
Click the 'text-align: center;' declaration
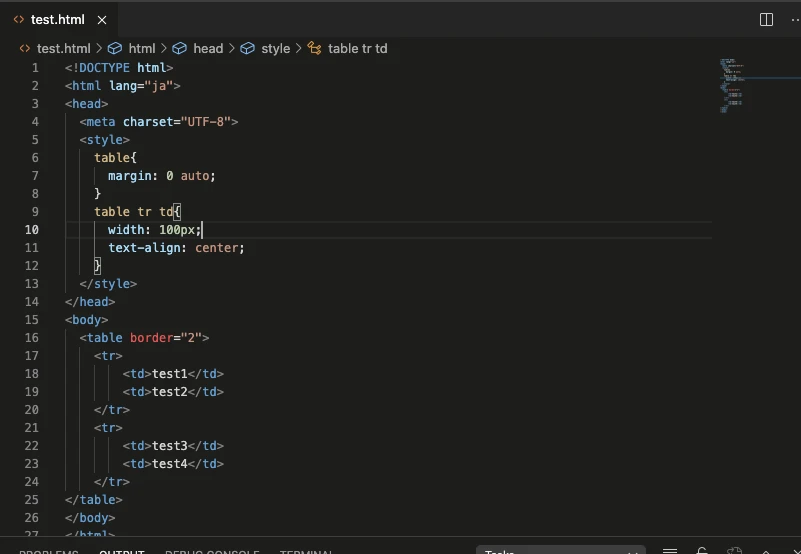tap(176, 248)
